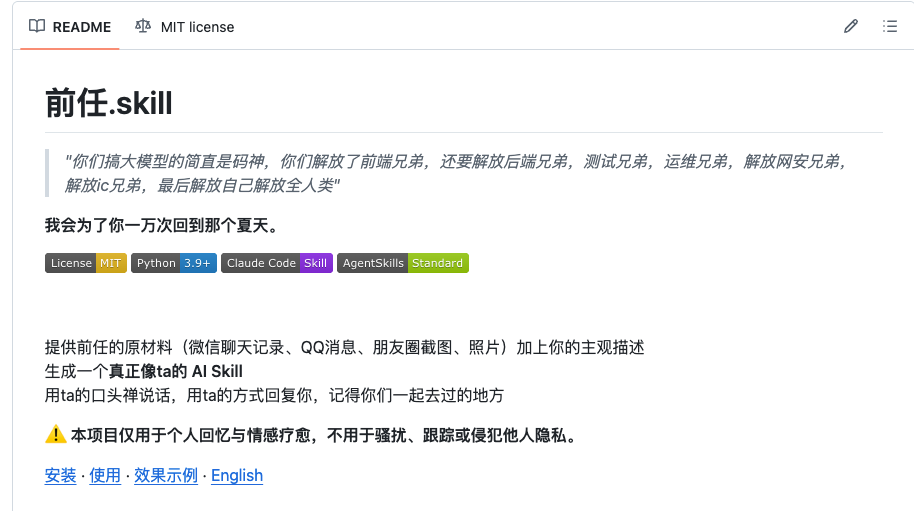Image resolution: width=914 pixels, height=511 pixels.
Task: Click the README book icon
Action: 37,26
